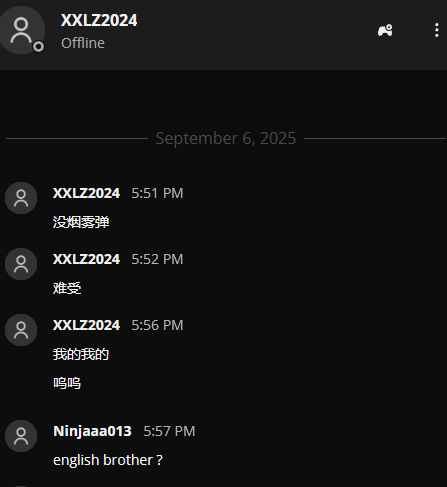Select the message 没烟雾弹
Screen dimensions: 447x487
pos(81,222)
